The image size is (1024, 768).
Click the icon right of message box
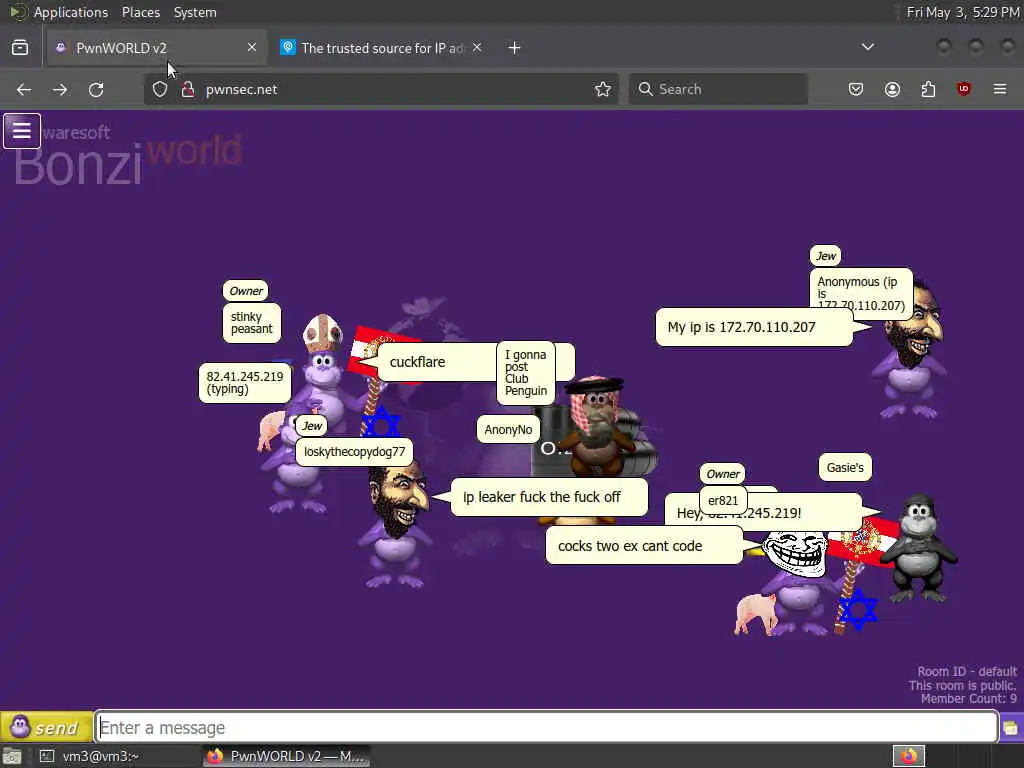tap(1011, 728)
